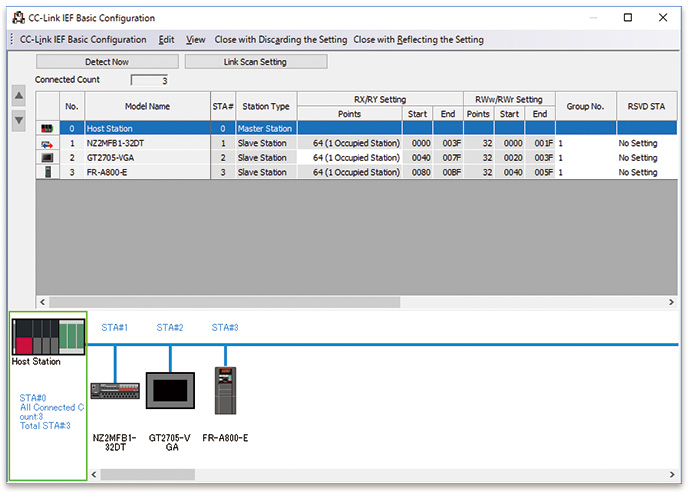Click the move-up arrow beside the table
This screenshot has width=690, height=492.
(18, 97)
